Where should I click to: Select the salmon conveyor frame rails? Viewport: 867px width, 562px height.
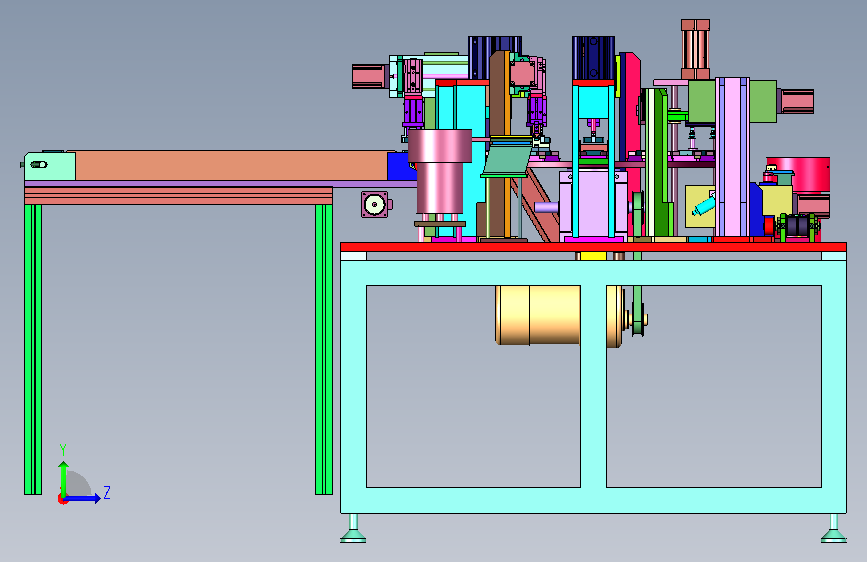click(x=178, y=196)
